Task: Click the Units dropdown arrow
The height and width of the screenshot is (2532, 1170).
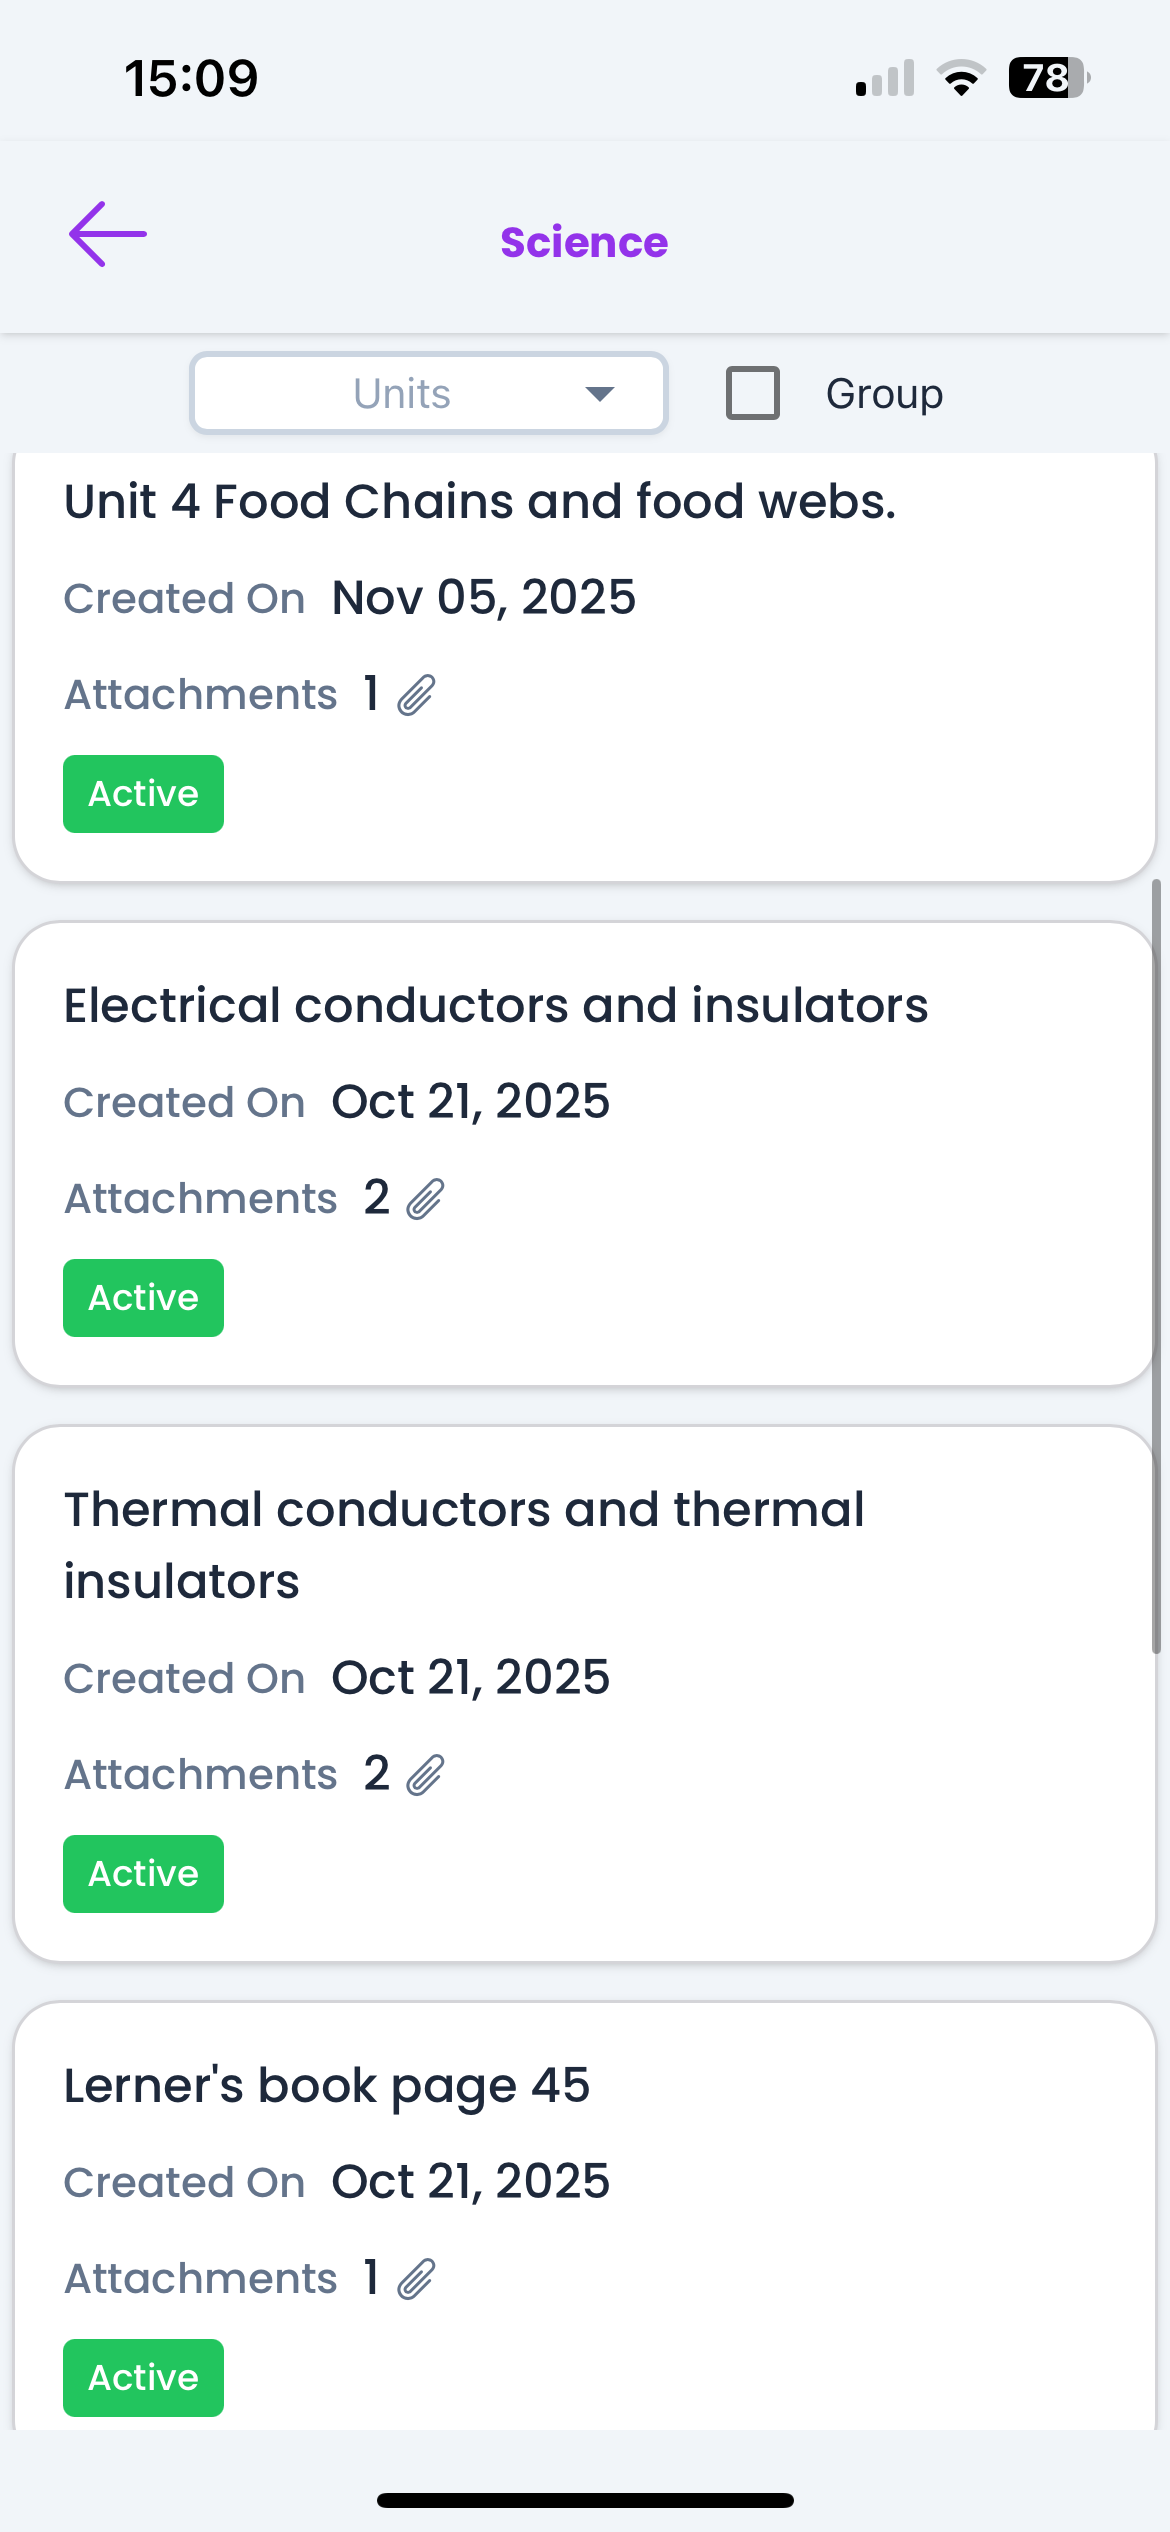Action: tap(600, 394)
